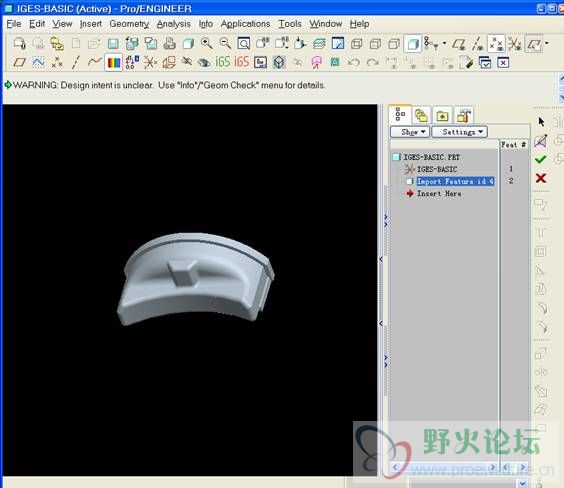Click the datum plane creation tool icon
Screen dimensions: 564x488
pyautogui.click(x=20, y=63)
